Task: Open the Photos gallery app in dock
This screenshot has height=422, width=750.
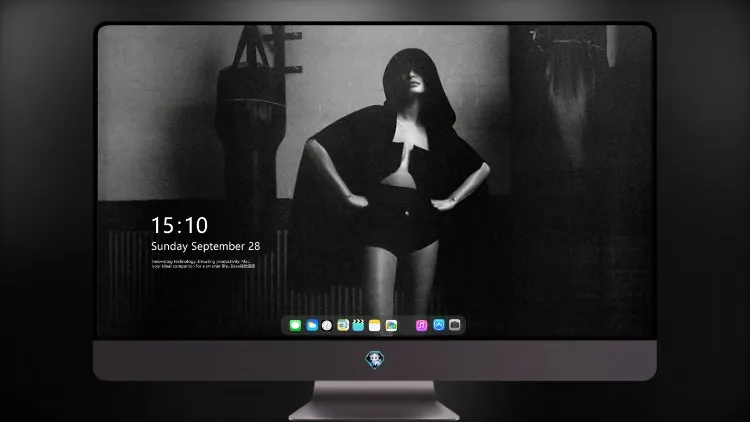Action: 391,325
